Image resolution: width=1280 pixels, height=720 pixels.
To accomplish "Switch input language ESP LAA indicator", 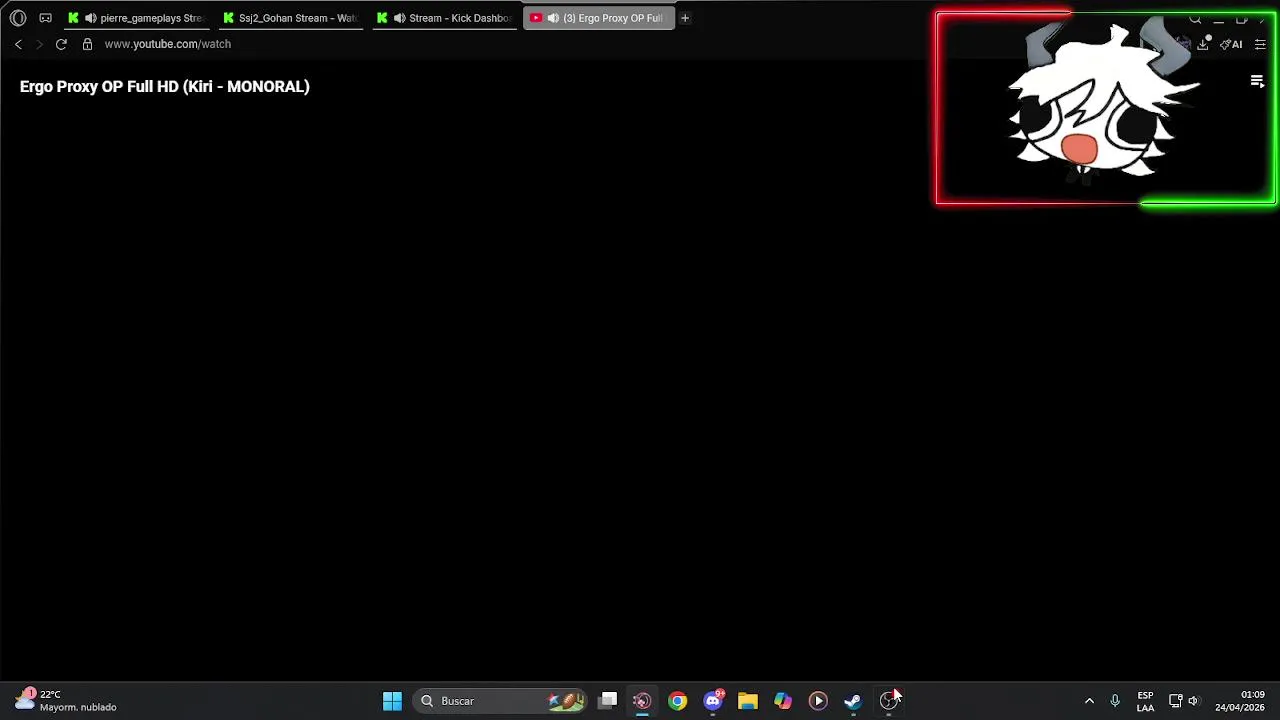I will click(x=1145, y=701).
